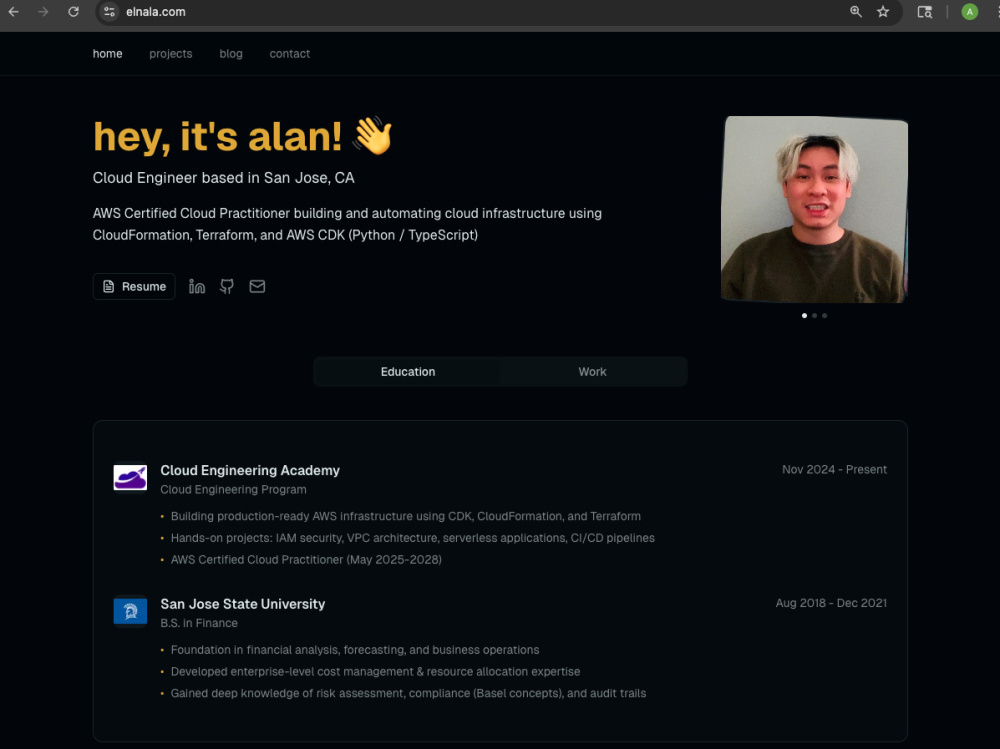Switch to the Work tab
The width and height of the screenshot is (1000, 749).
tap(592, 372)
